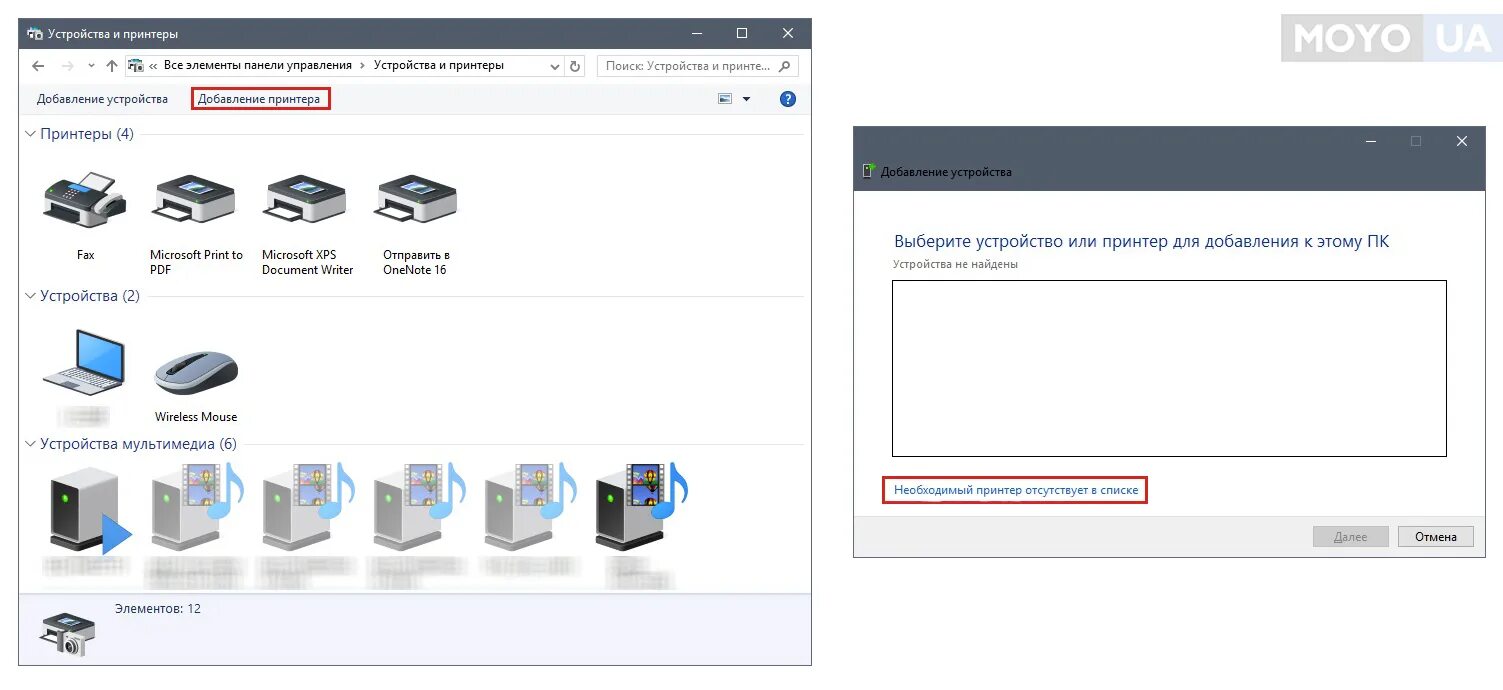
Task: Click the Далее button in dialog
Action: [x=1350, y=537]
